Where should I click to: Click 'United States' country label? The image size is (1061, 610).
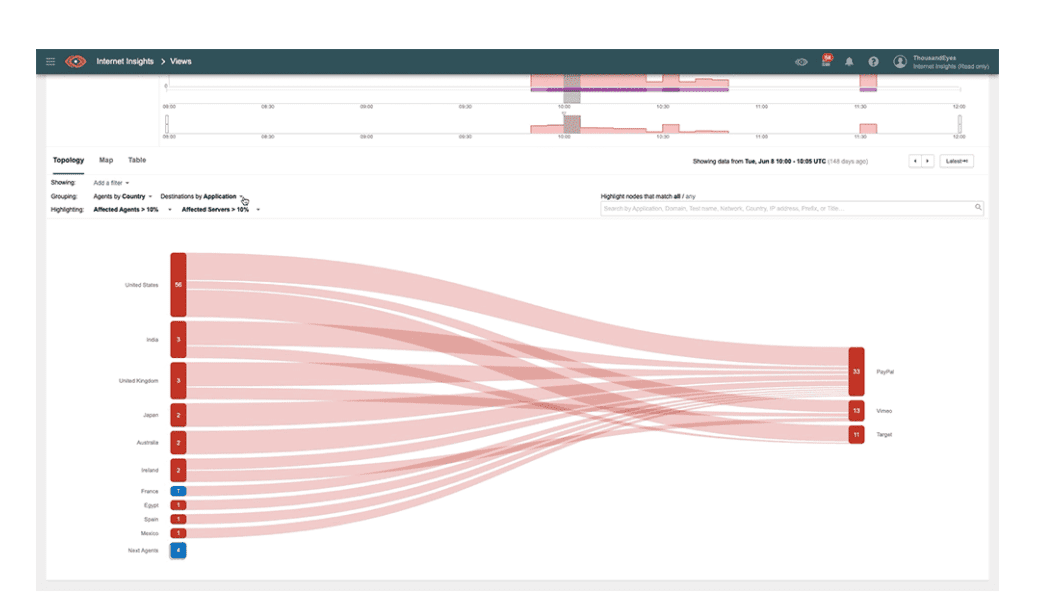point(141,285)
